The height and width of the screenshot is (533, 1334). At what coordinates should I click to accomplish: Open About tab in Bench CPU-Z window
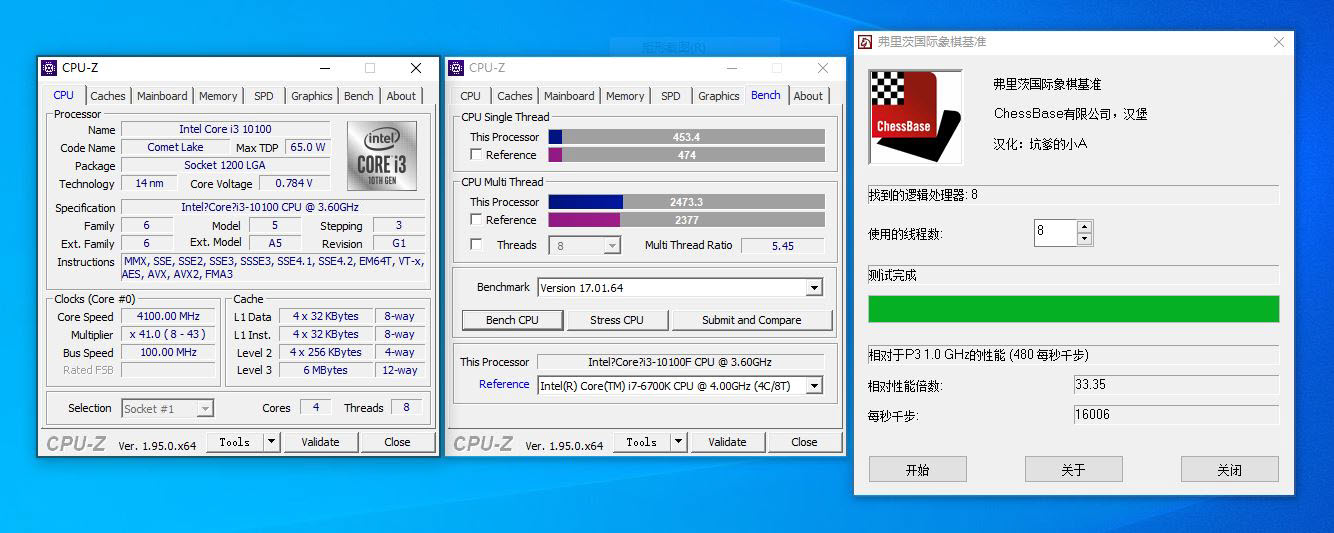coord(808,96)
